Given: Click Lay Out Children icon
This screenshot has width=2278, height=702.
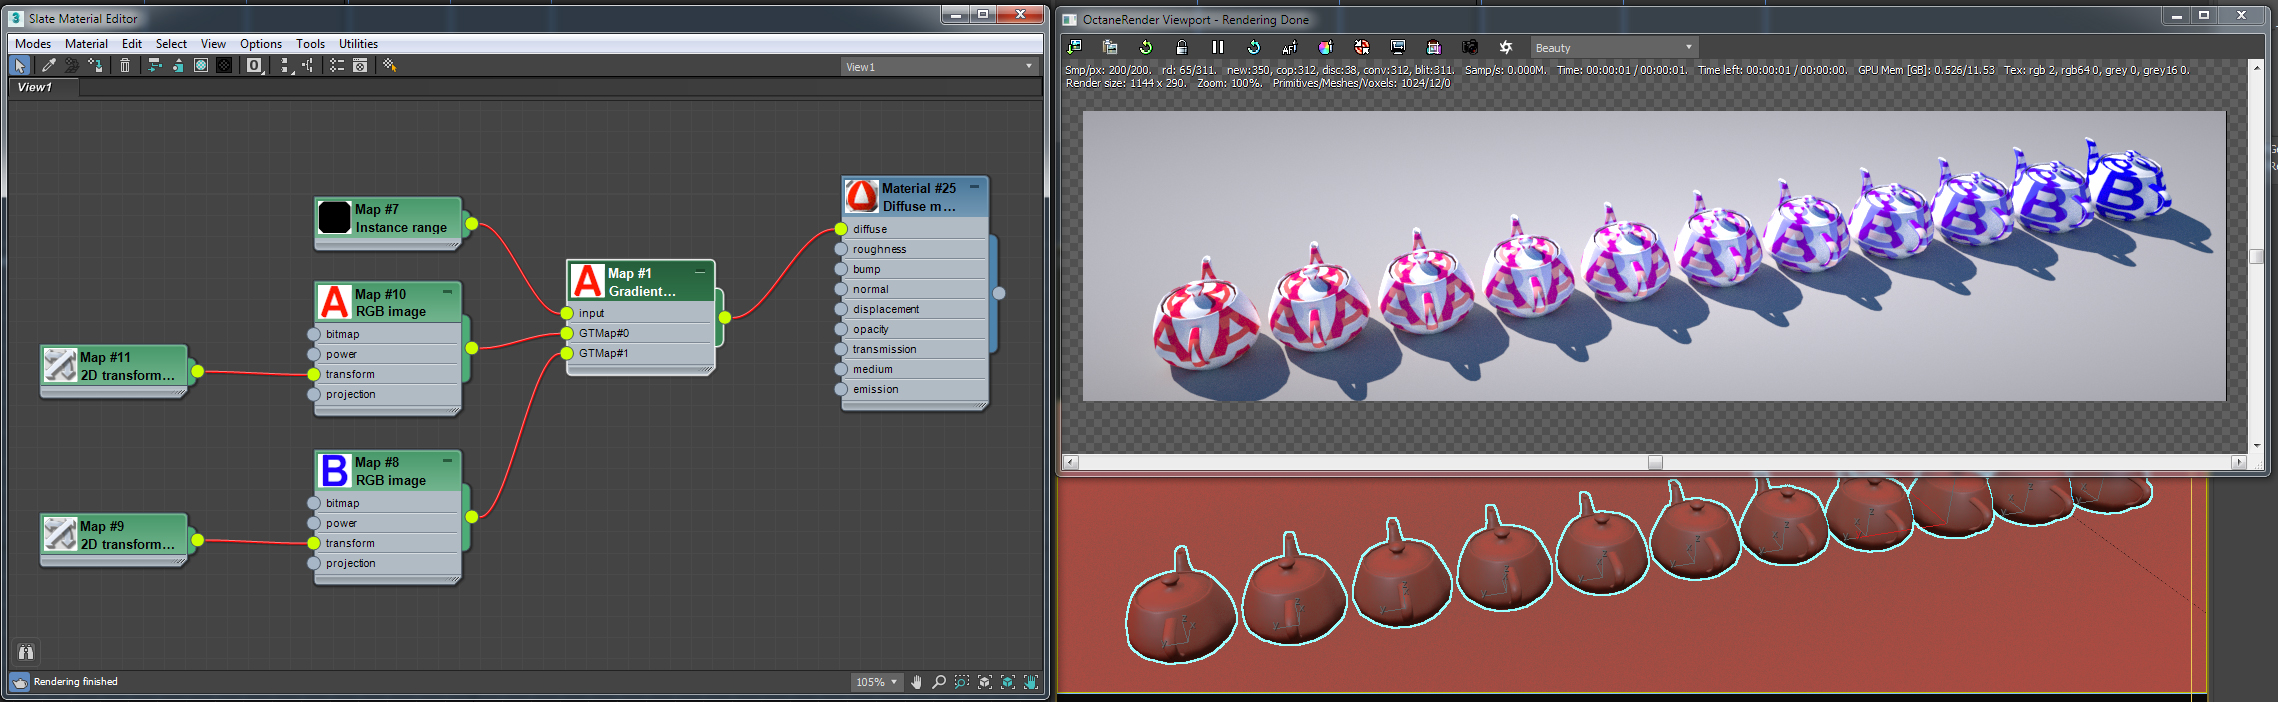Looking at the screenshot, I should pyautogui.click(x=308, y=66).
